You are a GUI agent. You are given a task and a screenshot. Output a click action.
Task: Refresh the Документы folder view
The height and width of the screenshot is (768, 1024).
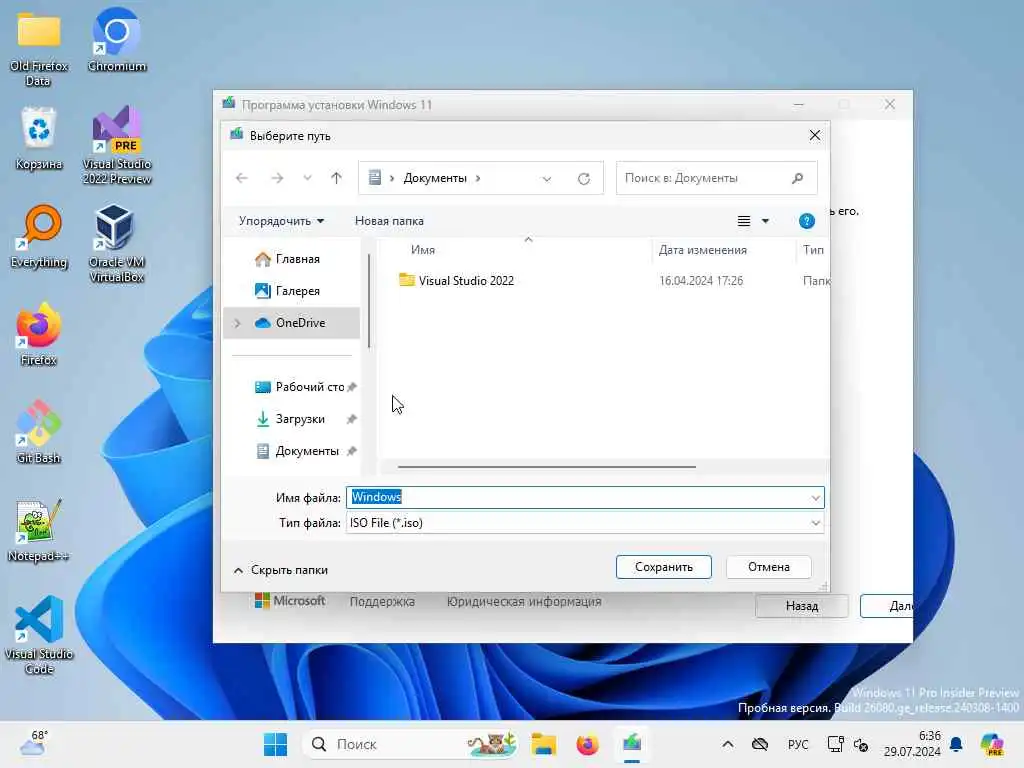584,178
